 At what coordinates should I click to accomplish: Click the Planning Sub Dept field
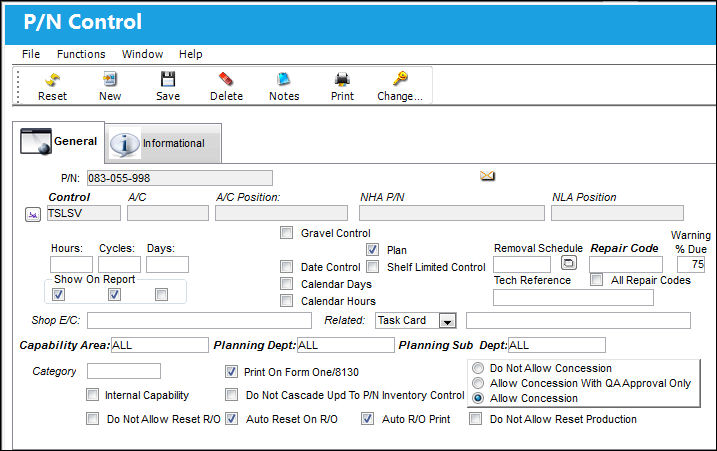point(557,345)
